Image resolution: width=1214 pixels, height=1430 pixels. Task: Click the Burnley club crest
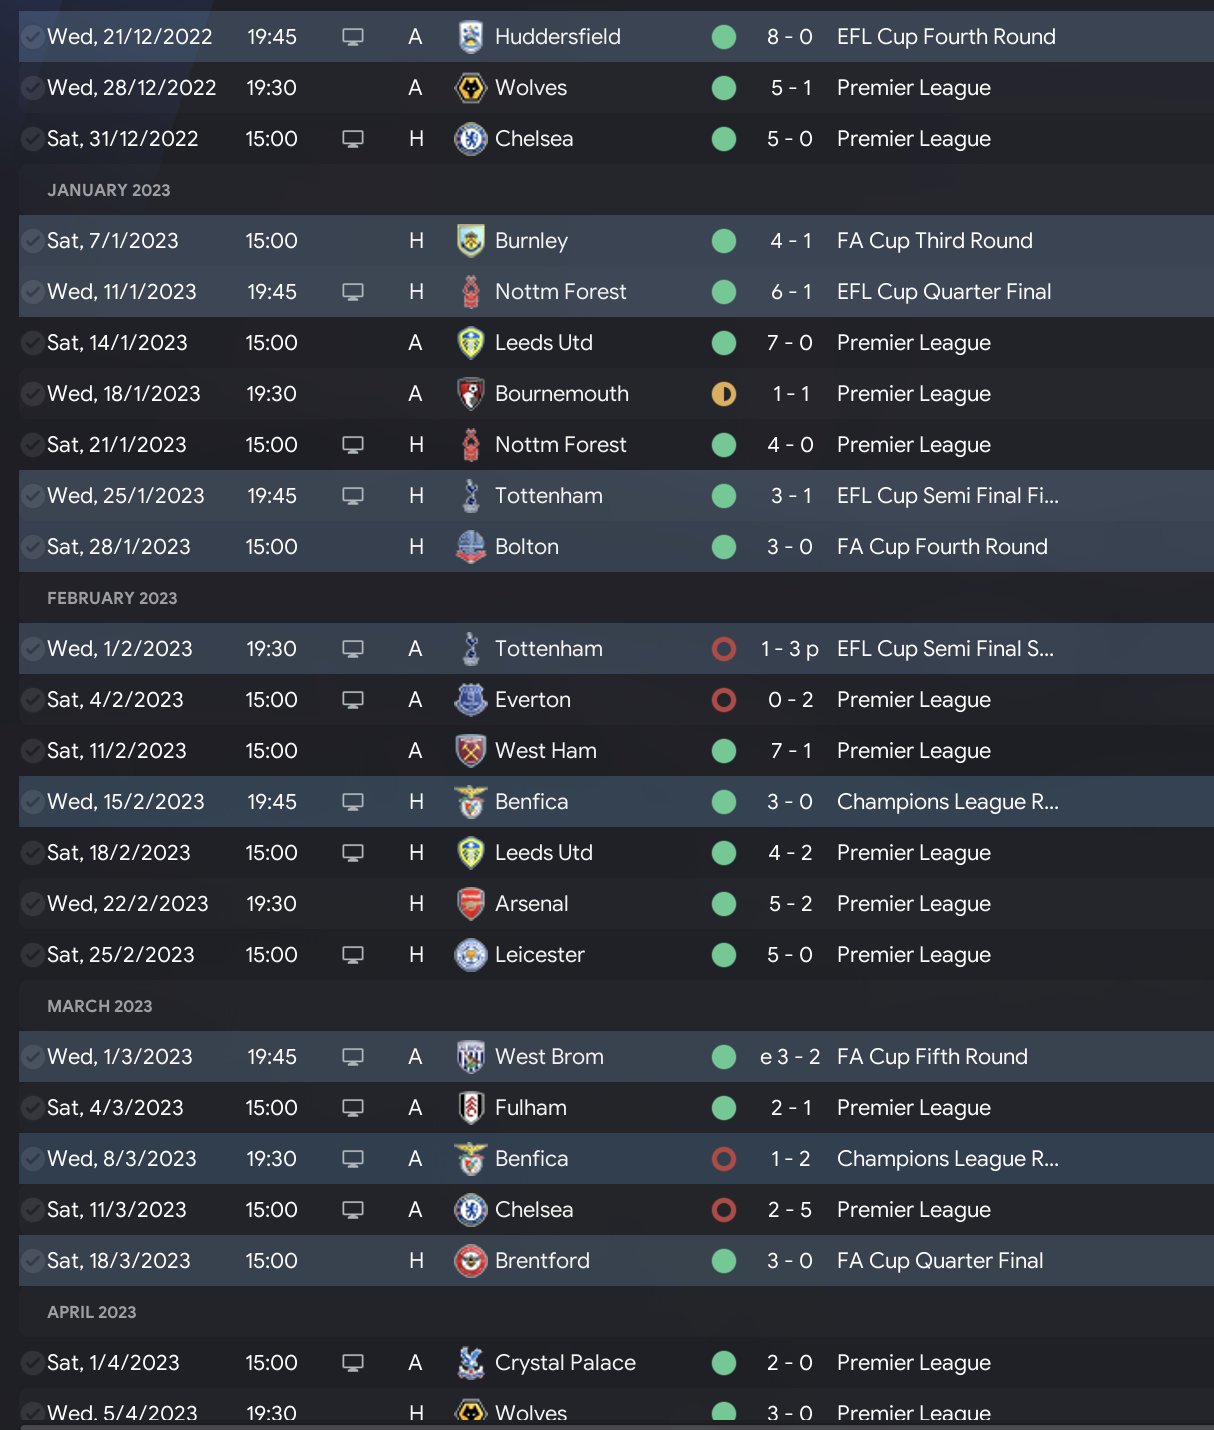(x=470, y=241)
